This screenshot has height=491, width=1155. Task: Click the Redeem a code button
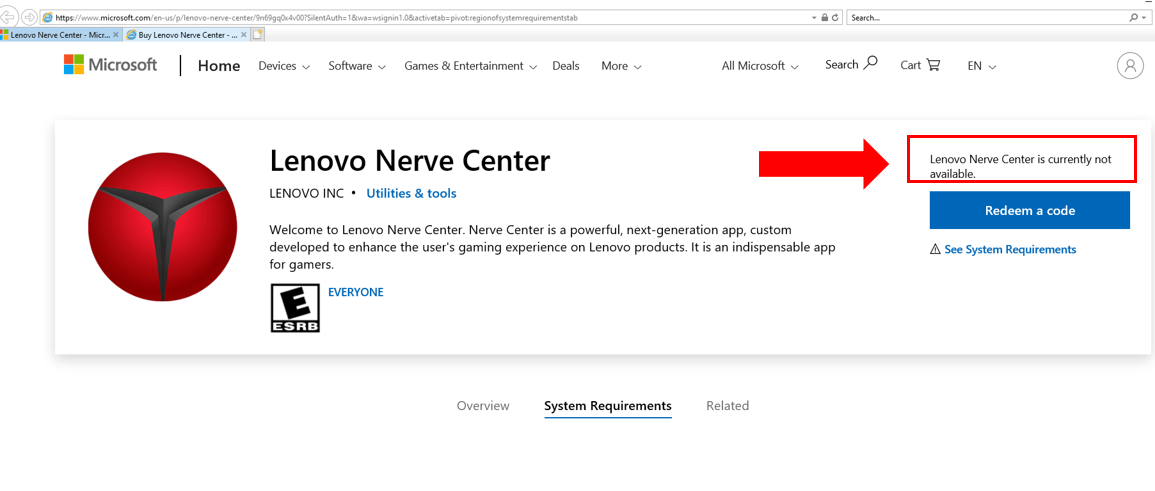click(1030, 211)
